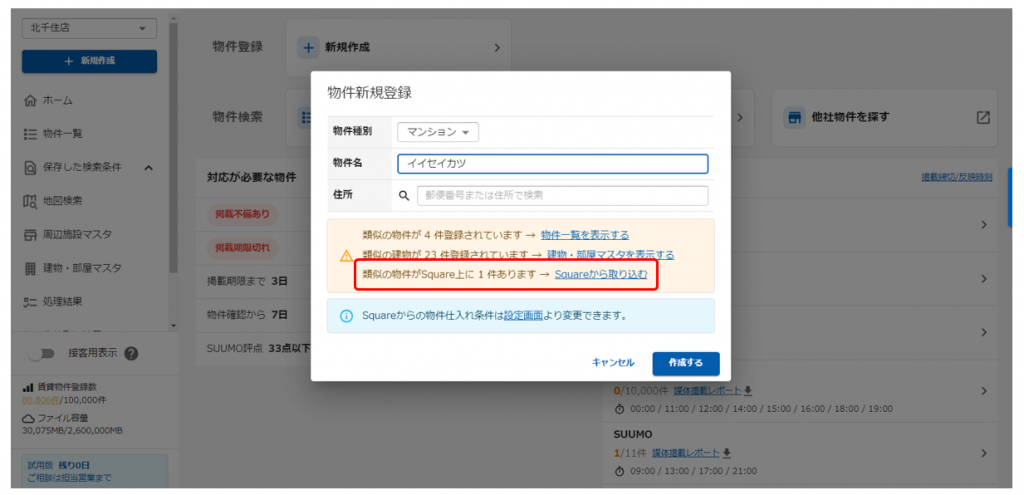This screenshot has height=495, width=1024.
Task: Click the map icon beside 地図検索
Action: pyautogui.click(x=29, y=201)
